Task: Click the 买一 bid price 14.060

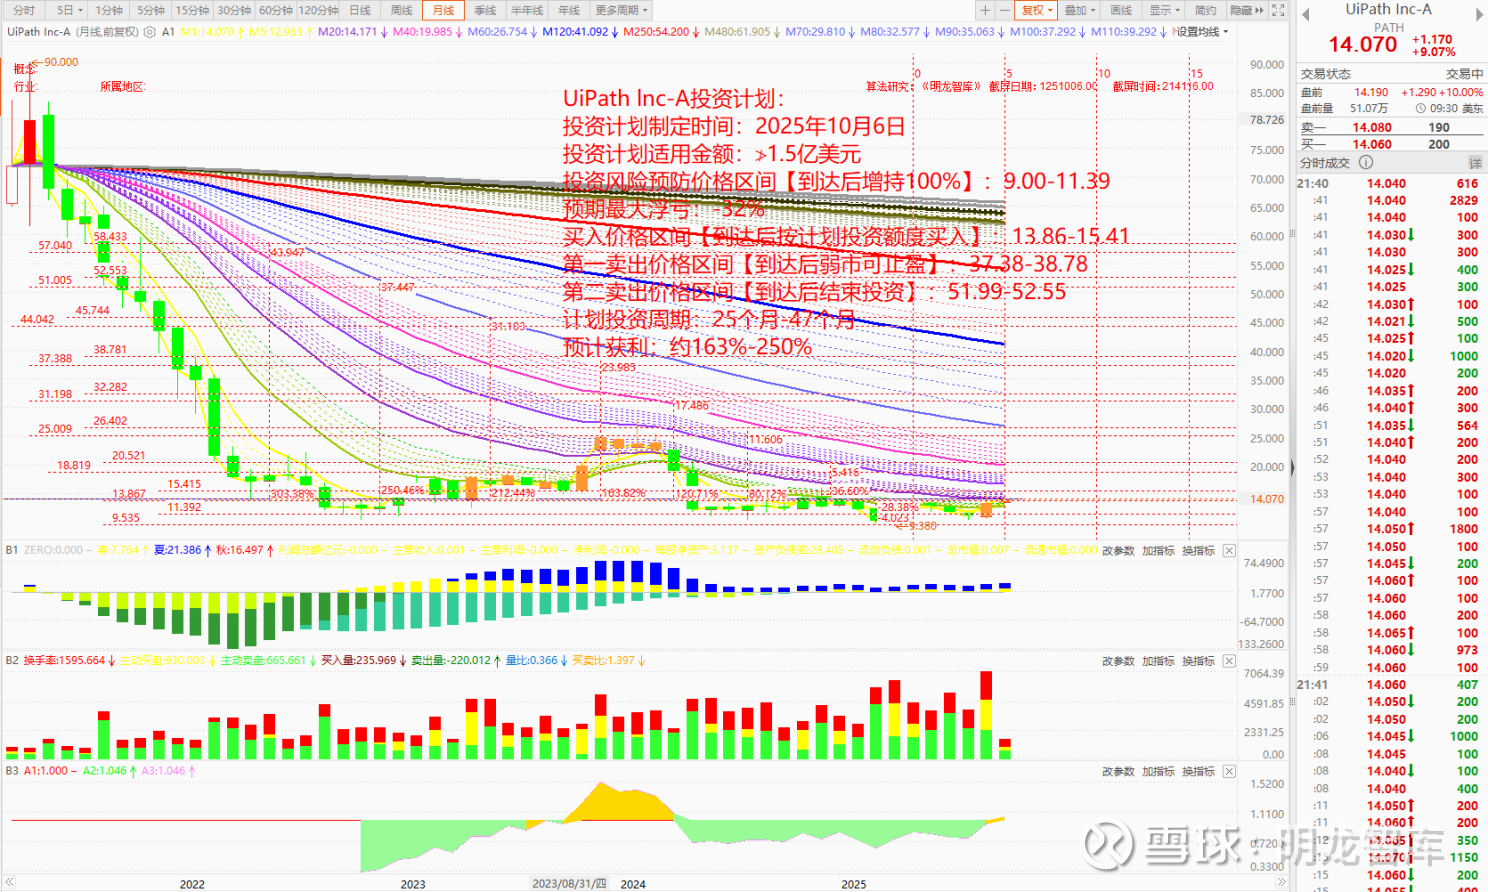Action: pos(1372,144)
